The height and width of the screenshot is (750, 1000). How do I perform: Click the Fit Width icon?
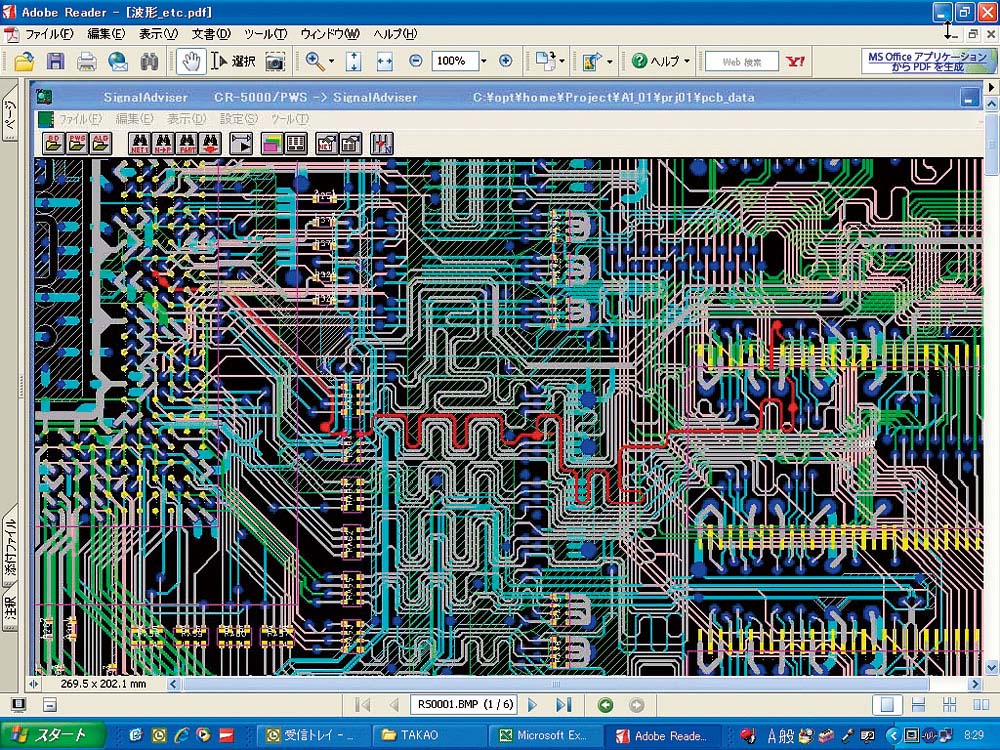(384, 61)
